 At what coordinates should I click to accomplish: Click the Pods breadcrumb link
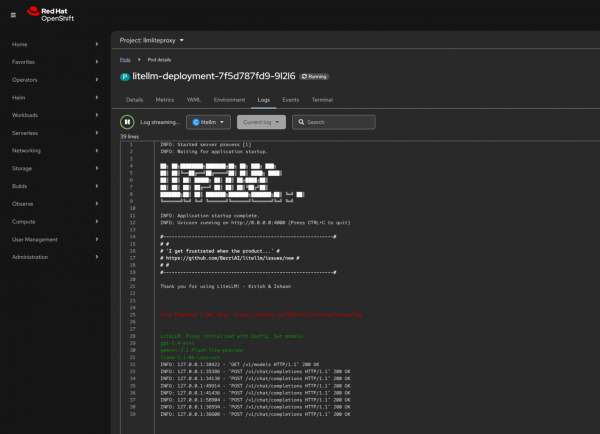(125, 60)
